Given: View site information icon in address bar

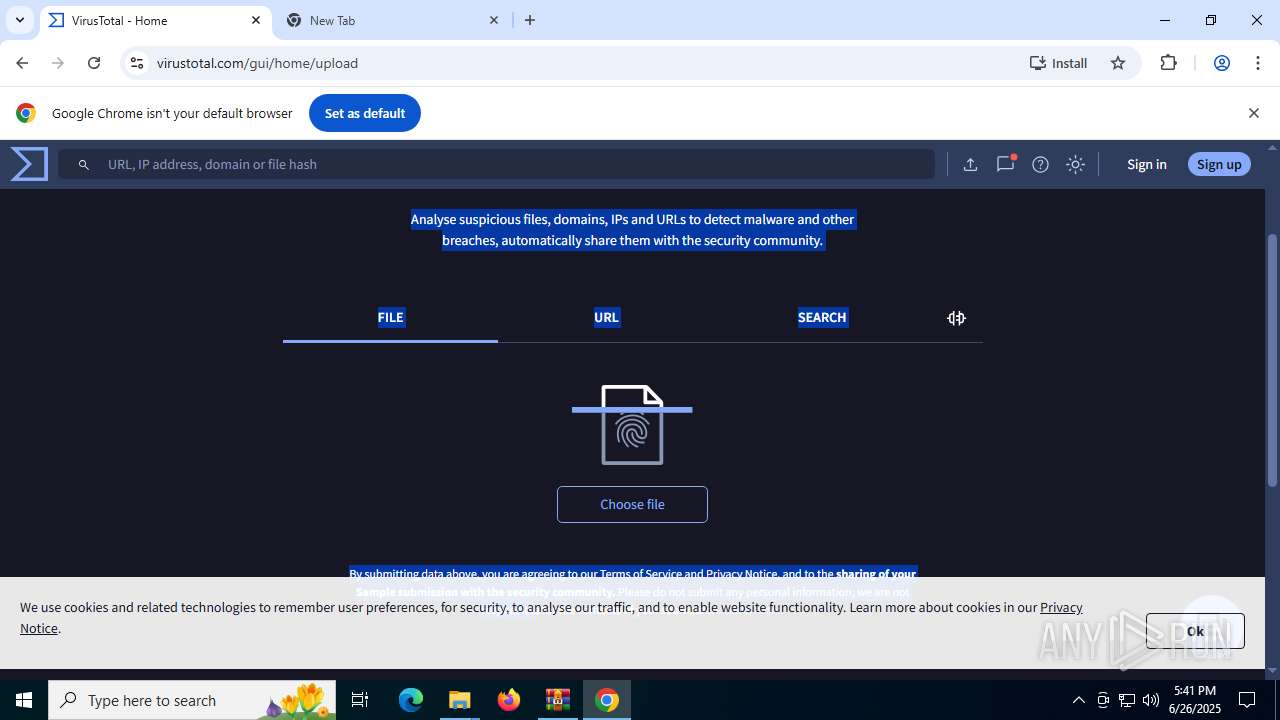Looking at the screenshot, I should (137, 63).
